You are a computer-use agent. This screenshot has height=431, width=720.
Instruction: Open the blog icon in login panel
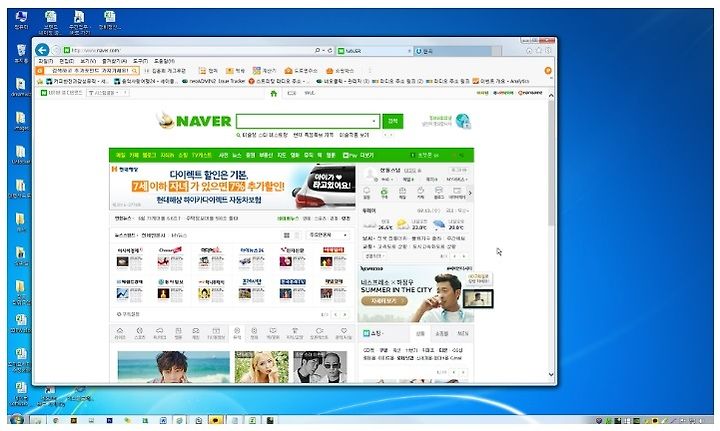pyautogui.click(x=439, y=193)
